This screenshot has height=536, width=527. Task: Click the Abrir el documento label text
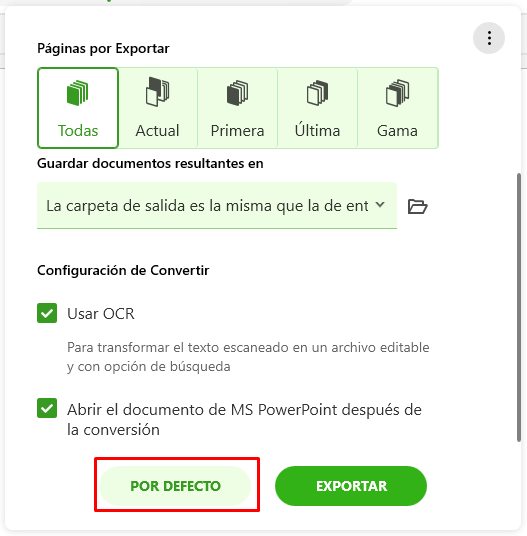pyautogui.click(x=244, y=419)
